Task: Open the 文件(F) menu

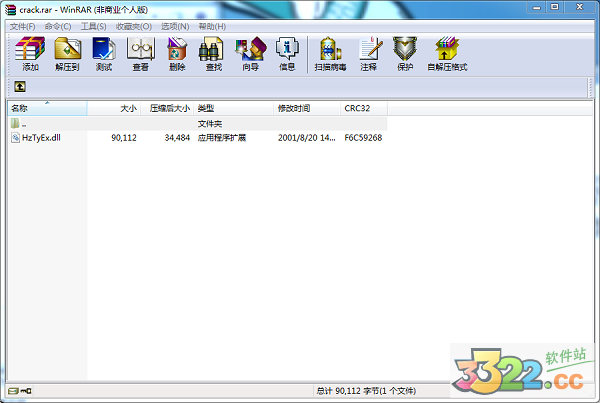Action: pyautogui.click(x=22, y=26)
